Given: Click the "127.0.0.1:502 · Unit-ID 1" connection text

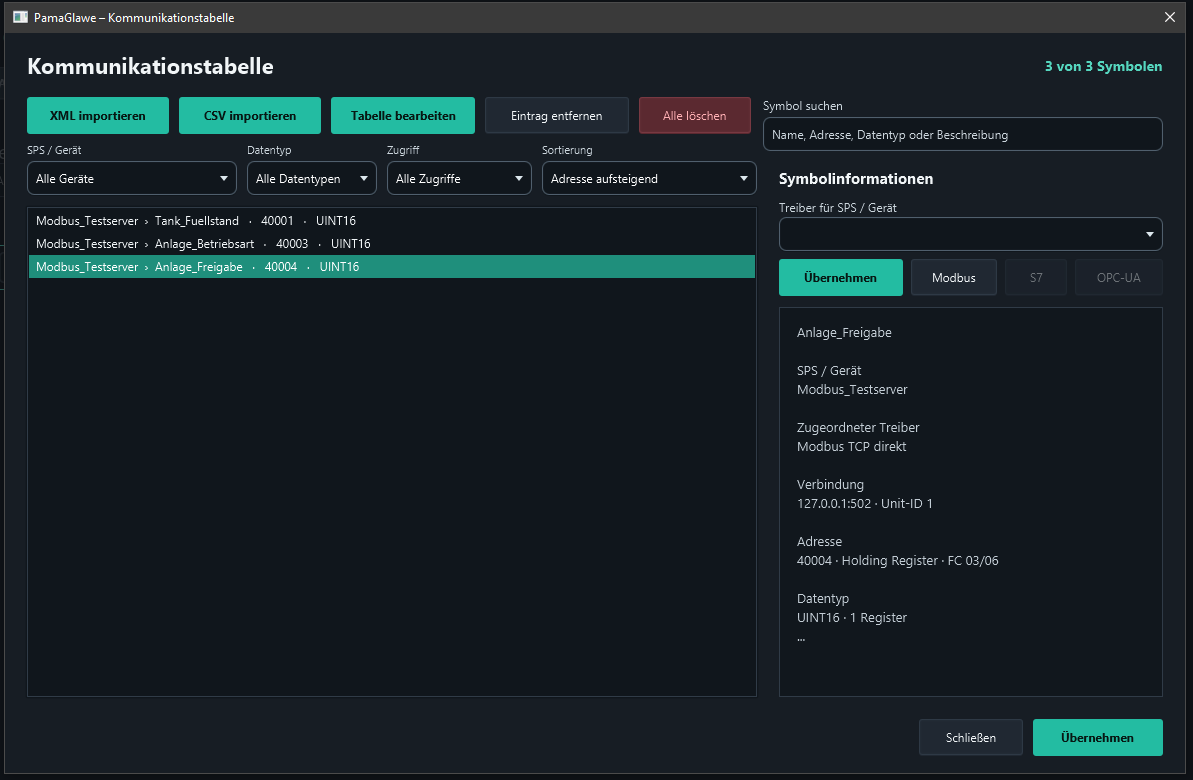Looking at the screenshot, I should pos(864,504).
